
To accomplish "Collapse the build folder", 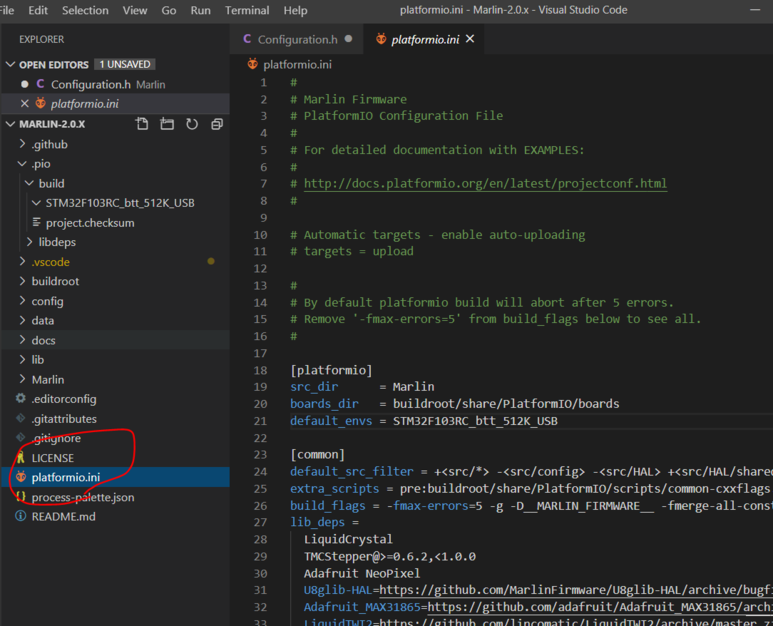I will point(29,183).
